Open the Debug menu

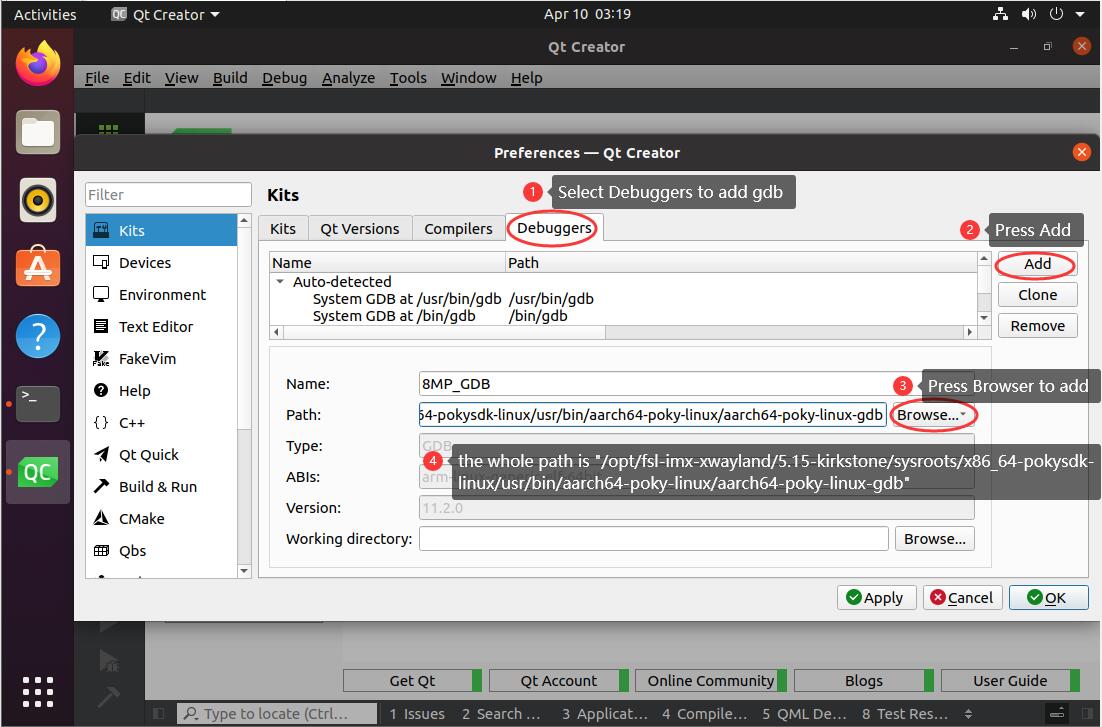click(284, 78)
